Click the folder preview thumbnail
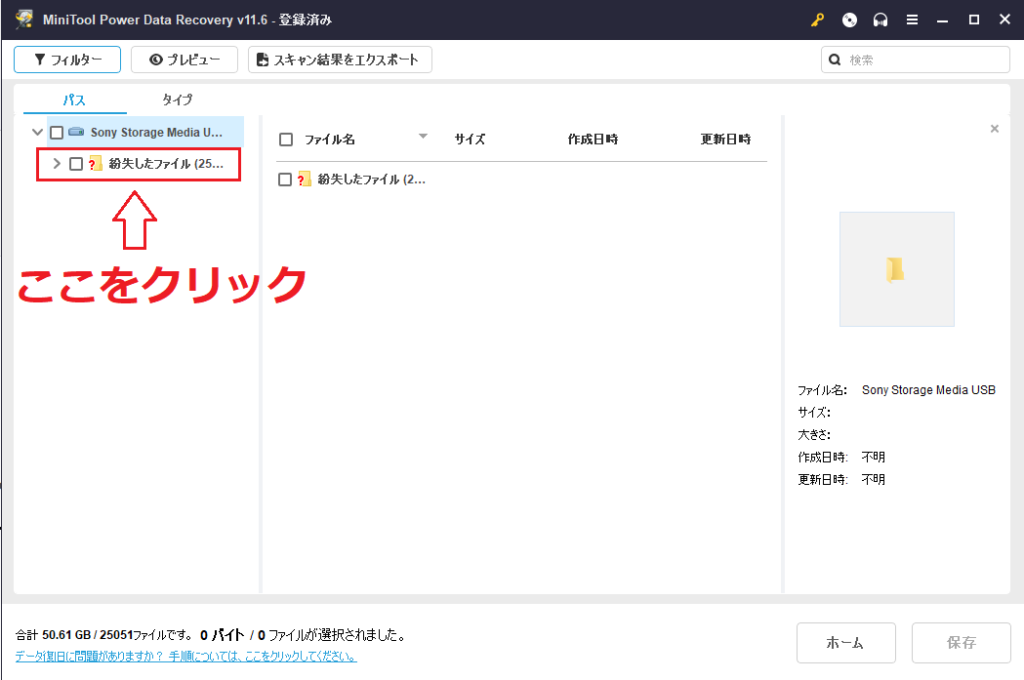The image size is (1024, 680). click(x=897, y=269)
